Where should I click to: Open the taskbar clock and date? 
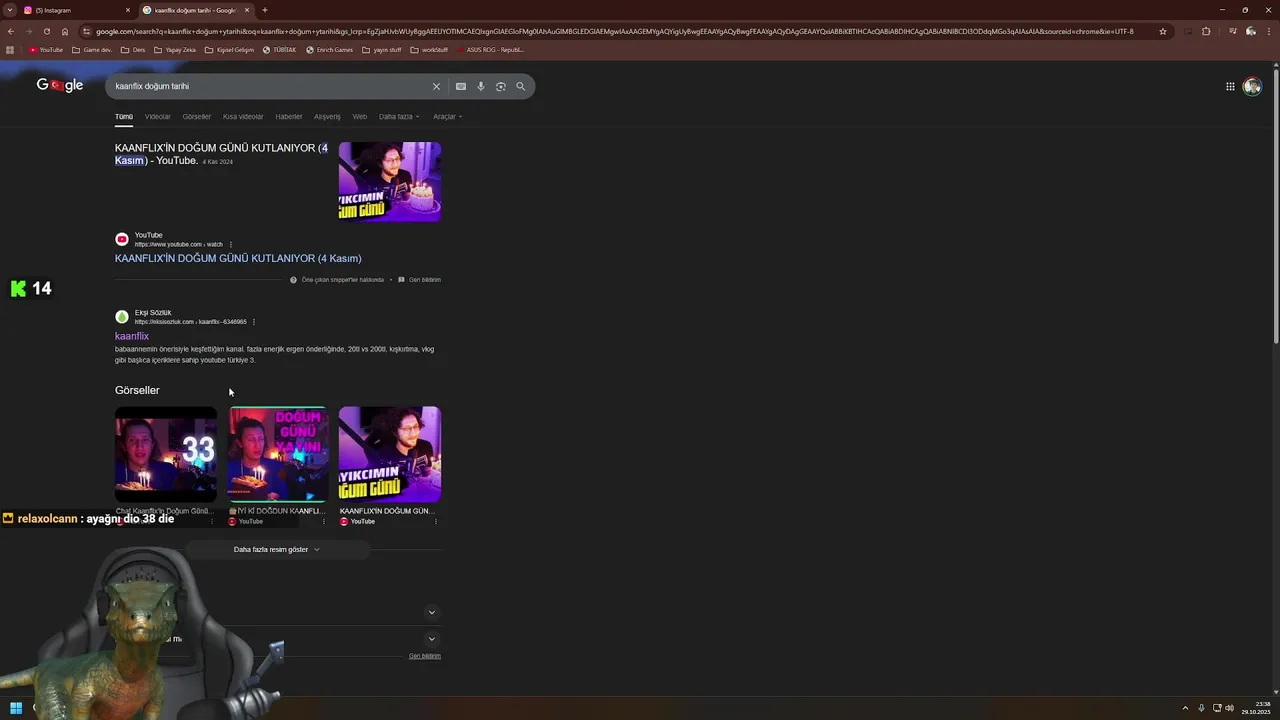[x=1255, y=708]
